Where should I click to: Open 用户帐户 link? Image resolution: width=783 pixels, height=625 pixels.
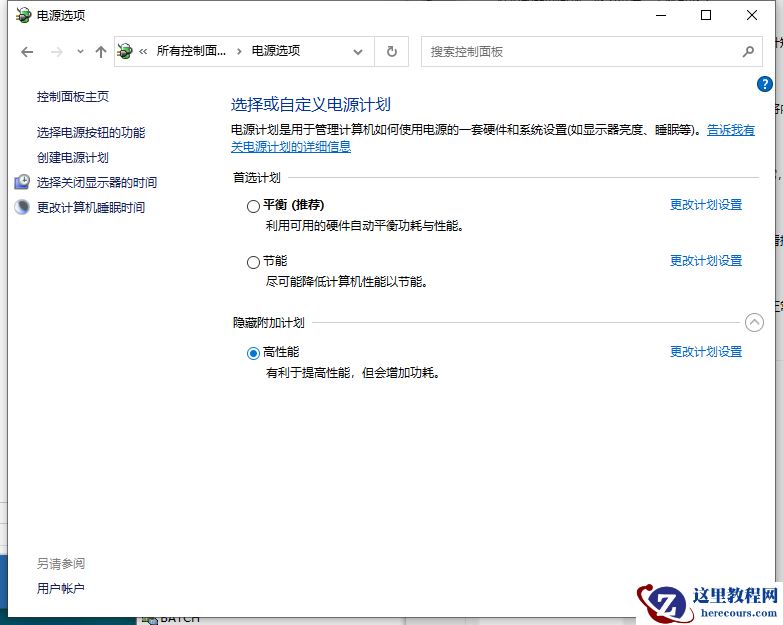coord(60,589)
